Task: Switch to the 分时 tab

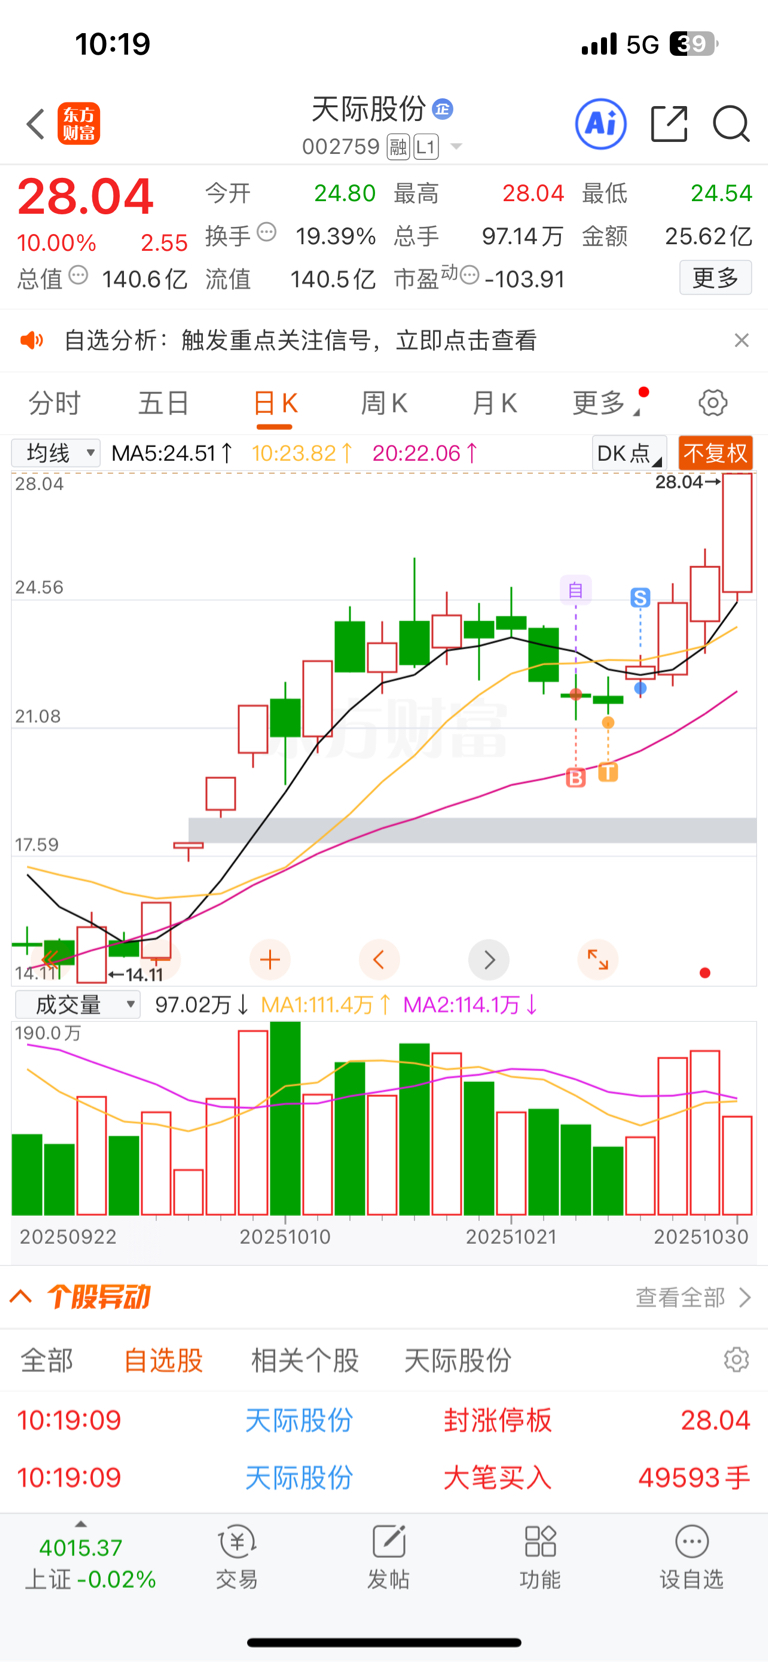Action: [x=54, y=403]
